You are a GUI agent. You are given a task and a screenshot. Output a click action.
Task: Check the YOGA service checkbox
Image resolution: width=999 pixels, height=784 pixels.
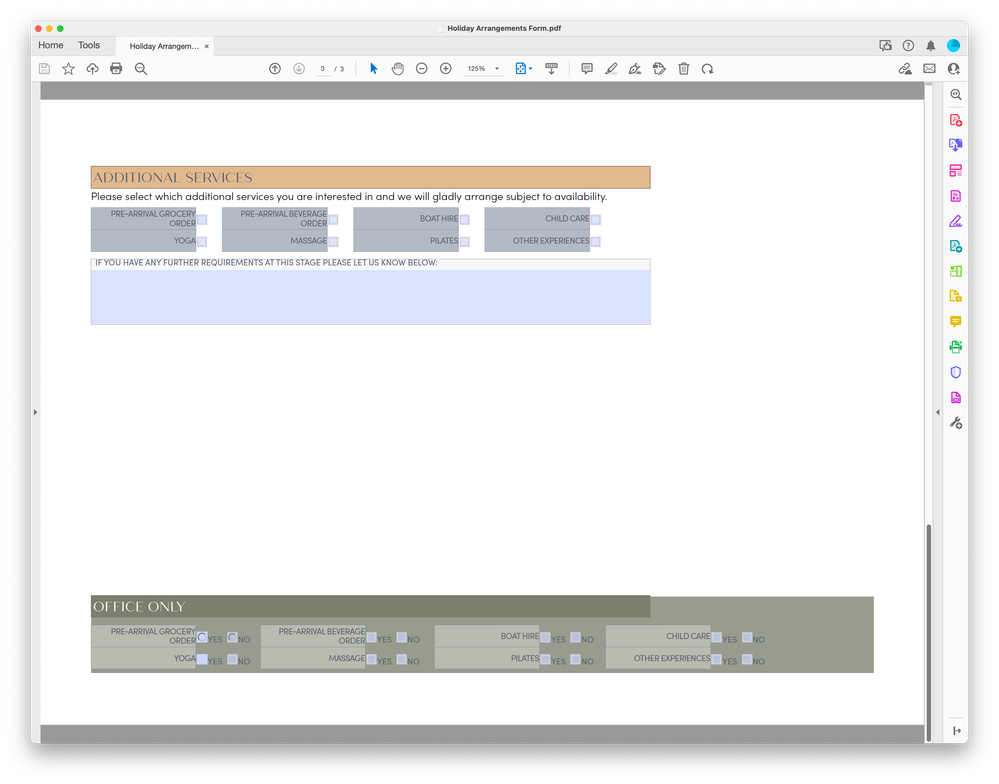click(202, 241)
